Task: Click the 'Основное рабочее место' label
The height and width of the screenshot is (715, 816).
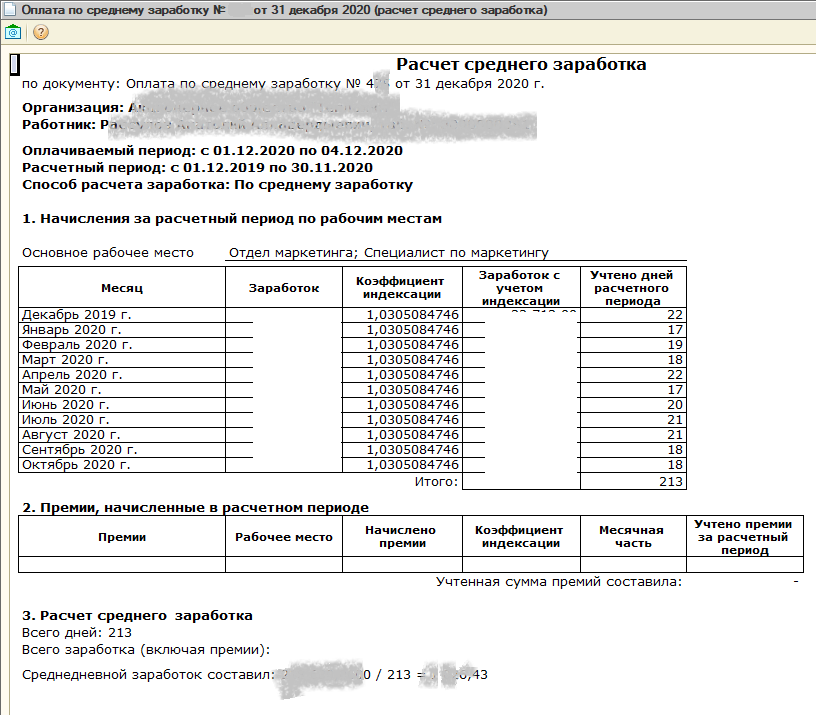Action: [108, 253]
